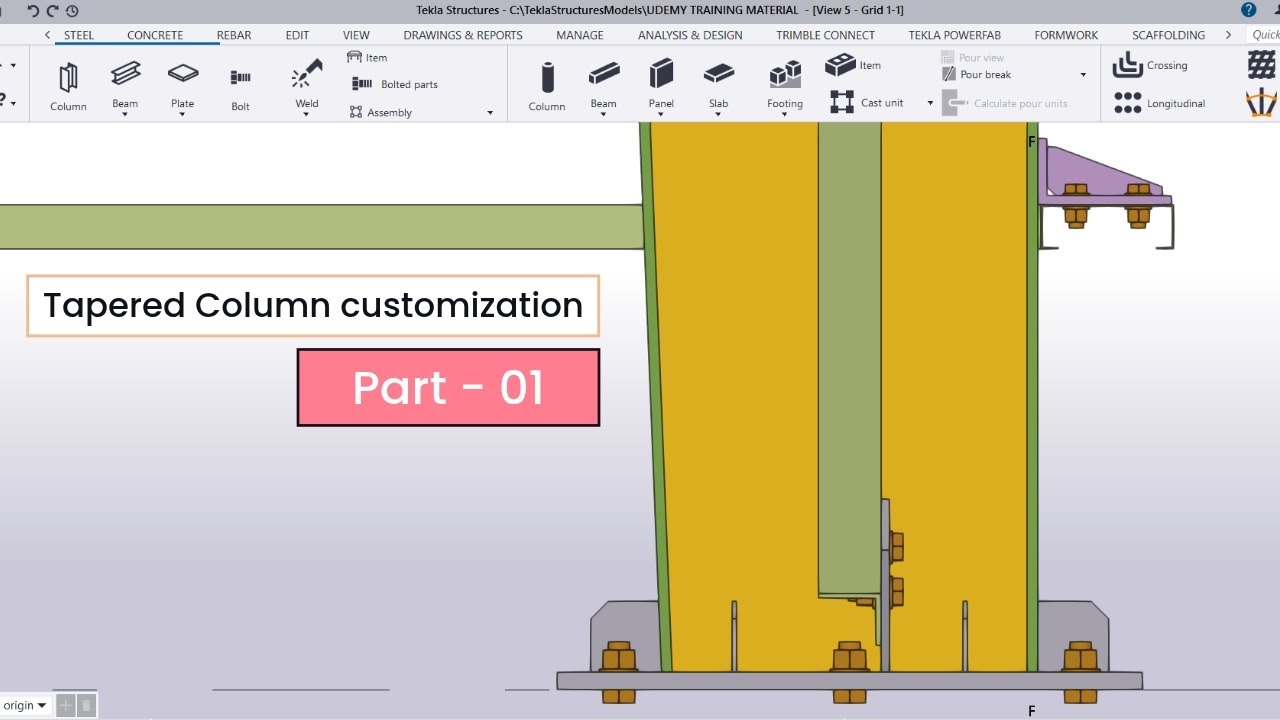1280x720 pixels.
Task: Open the DRAWINGS & REPORTS tab
Action: (x=463, y=35)
